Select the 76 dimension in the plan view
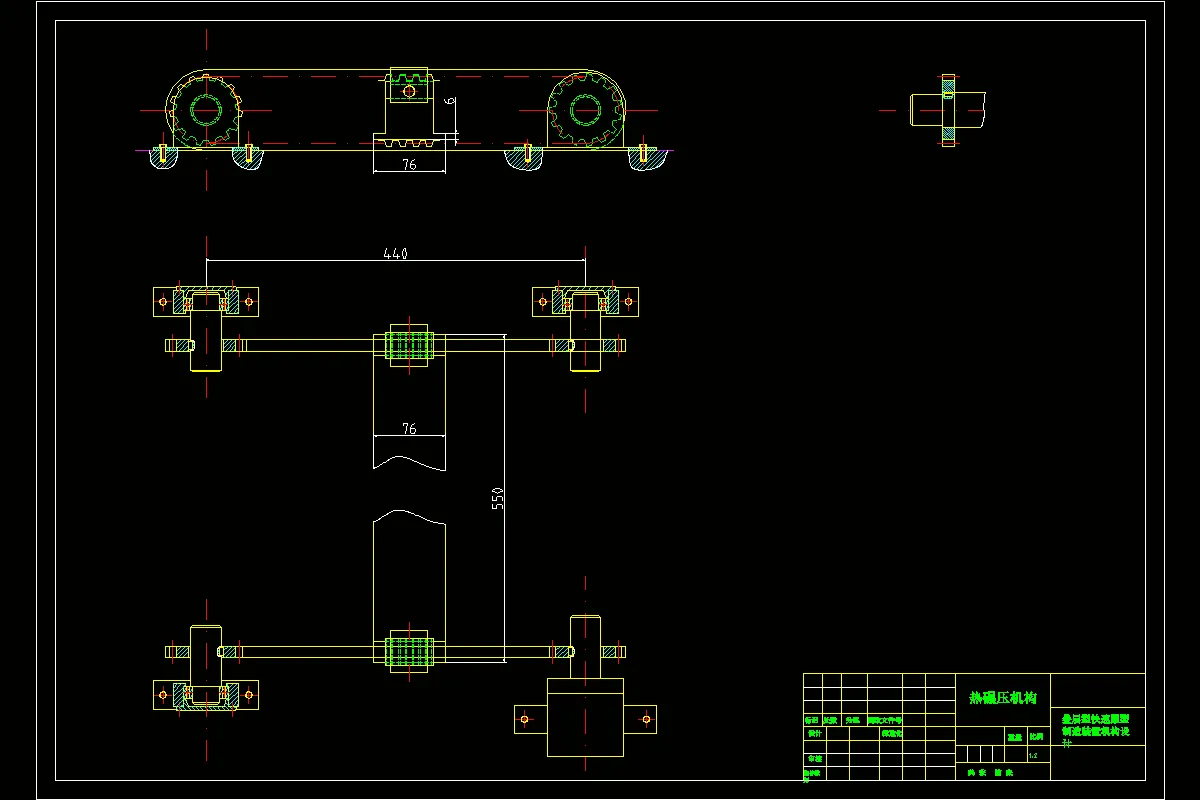The image size is (1200, 800). click(x=409, y=429)
